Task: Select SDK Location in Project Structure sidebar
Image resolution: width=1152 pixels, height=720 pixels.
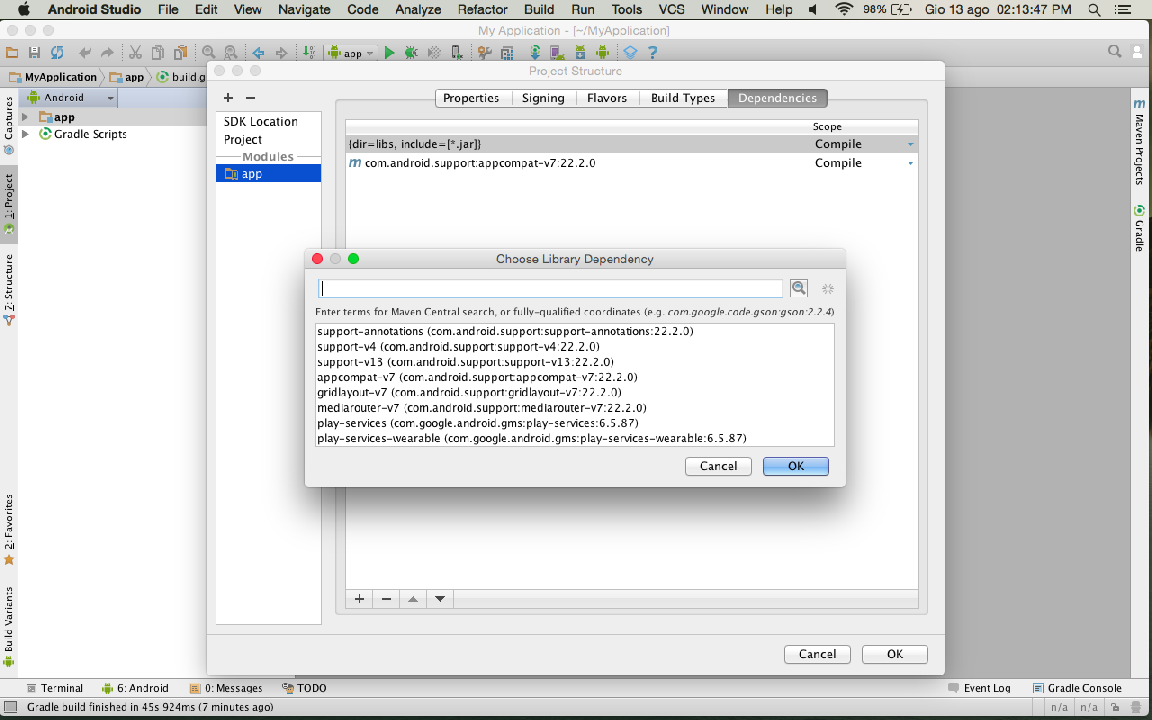Action: 261,122
